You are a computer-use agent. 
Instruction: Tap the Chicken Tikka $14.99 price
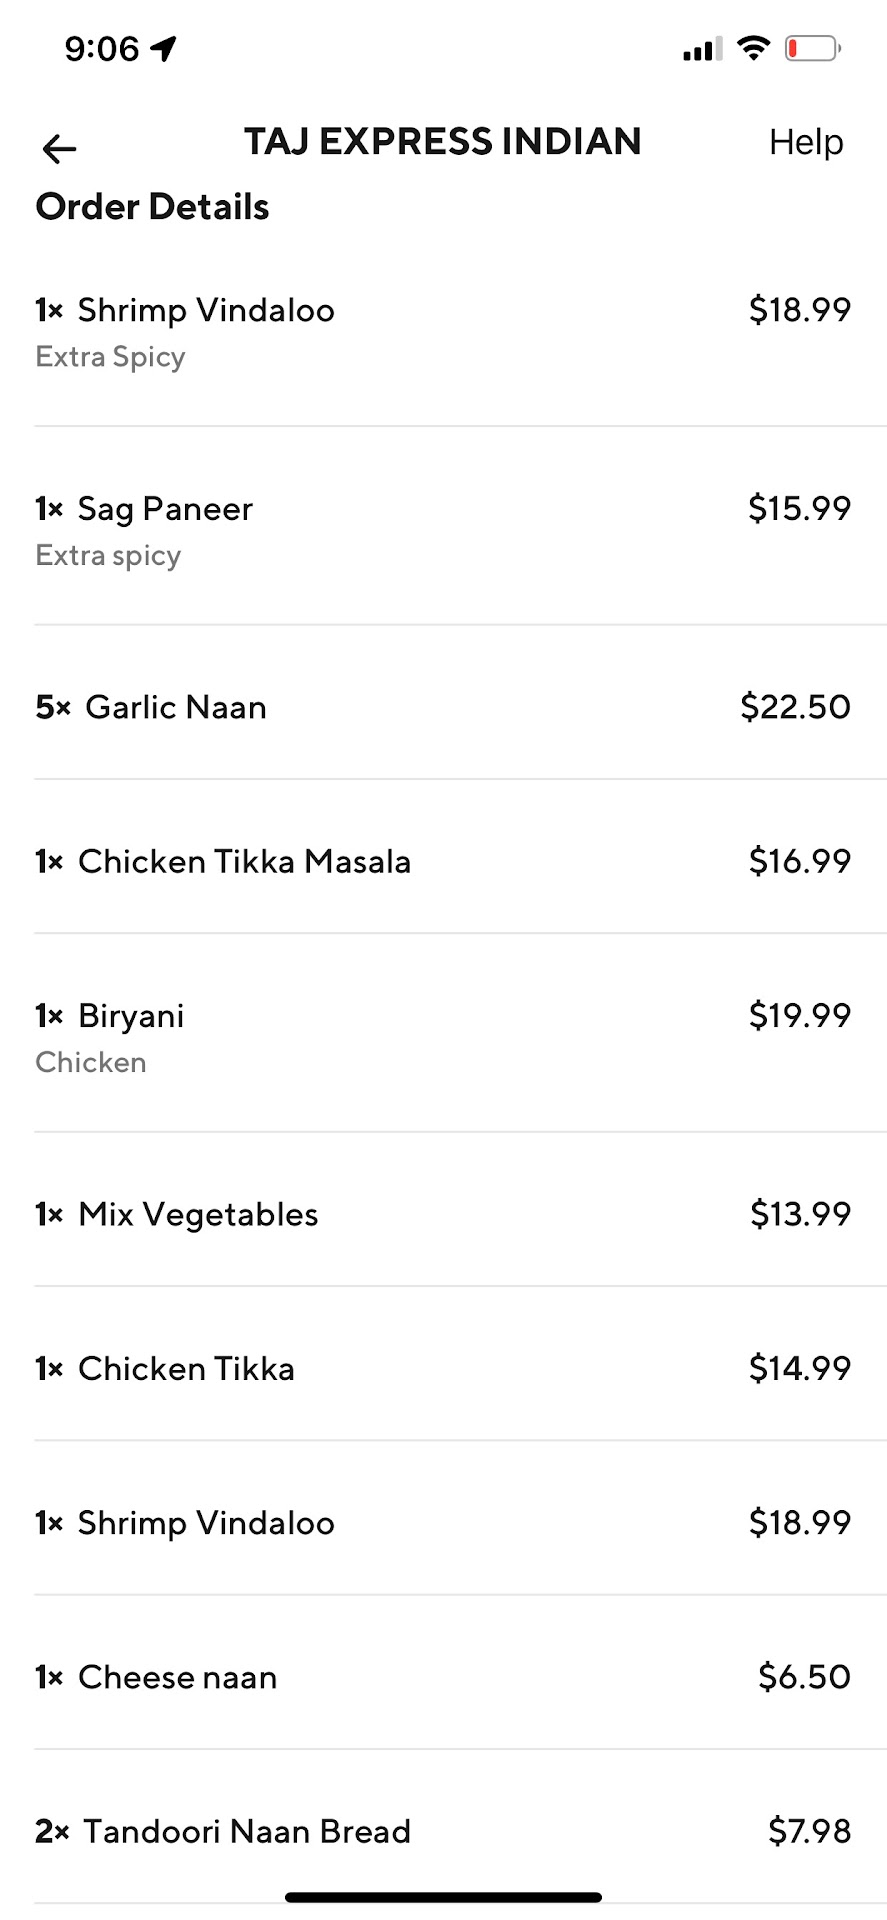pyautogui.click(x=799, y=1368)
